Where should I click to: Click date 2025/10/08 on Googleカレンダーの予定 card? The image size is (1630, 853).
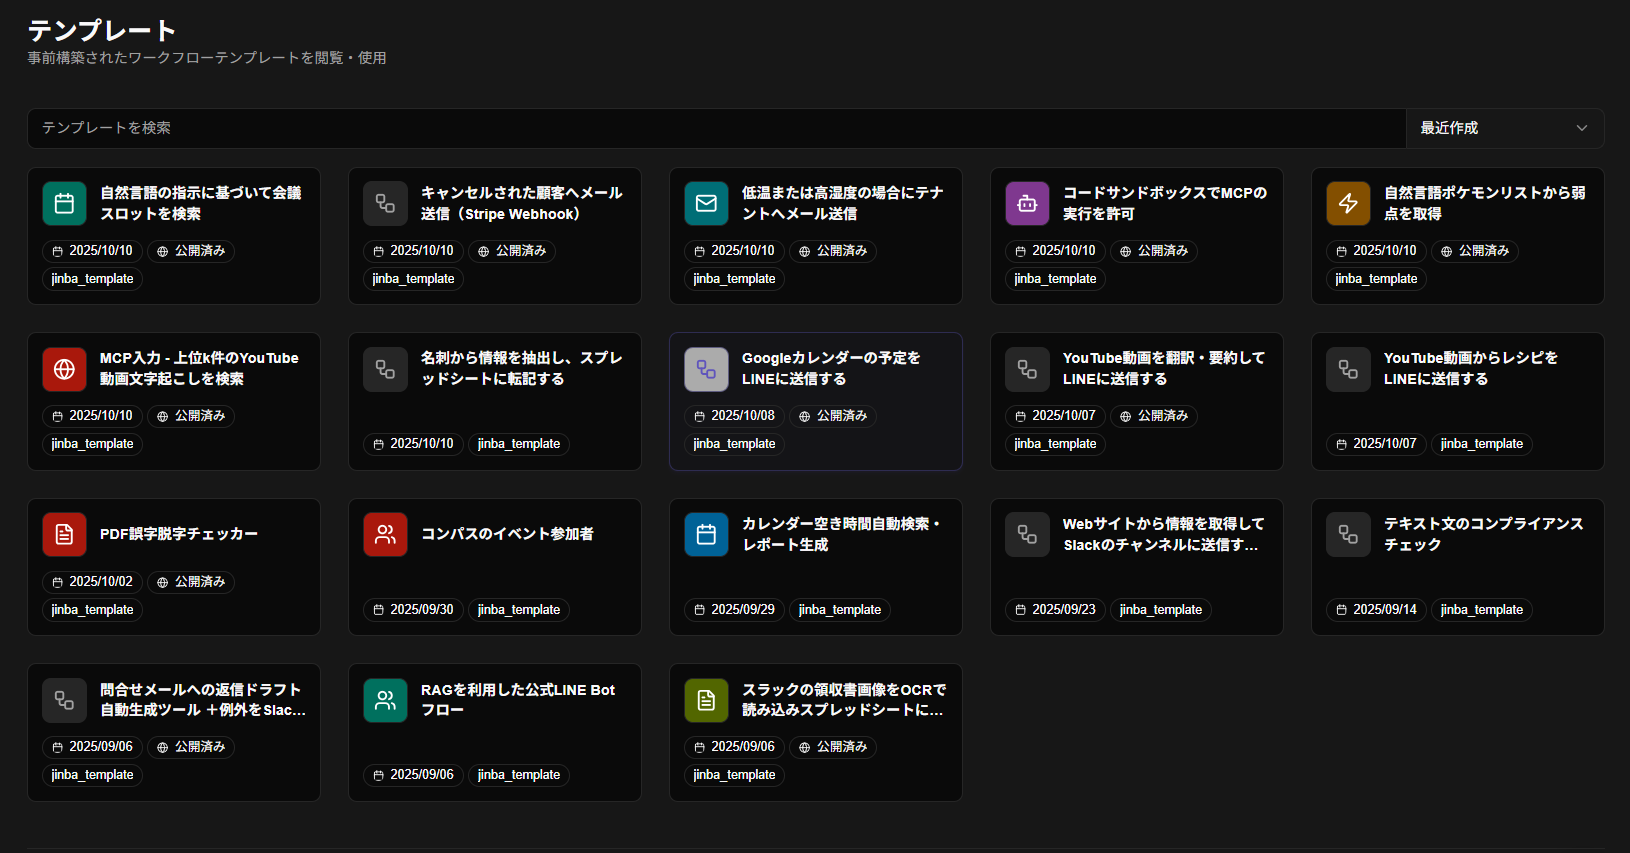pos(734,416)
